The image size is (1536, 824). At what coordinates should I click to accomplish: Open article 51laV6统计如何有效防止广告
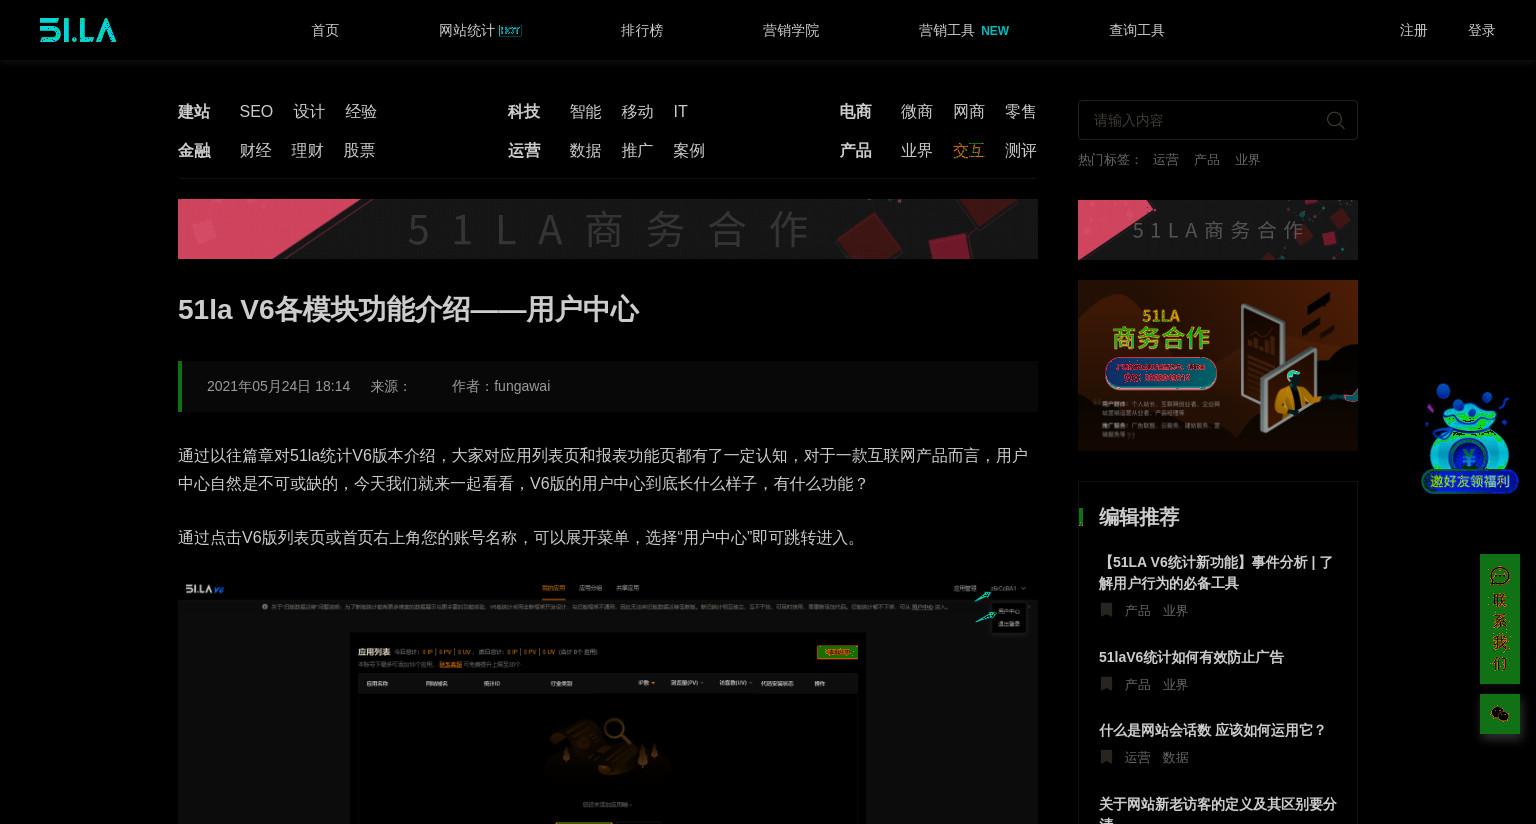(1191, 657)
